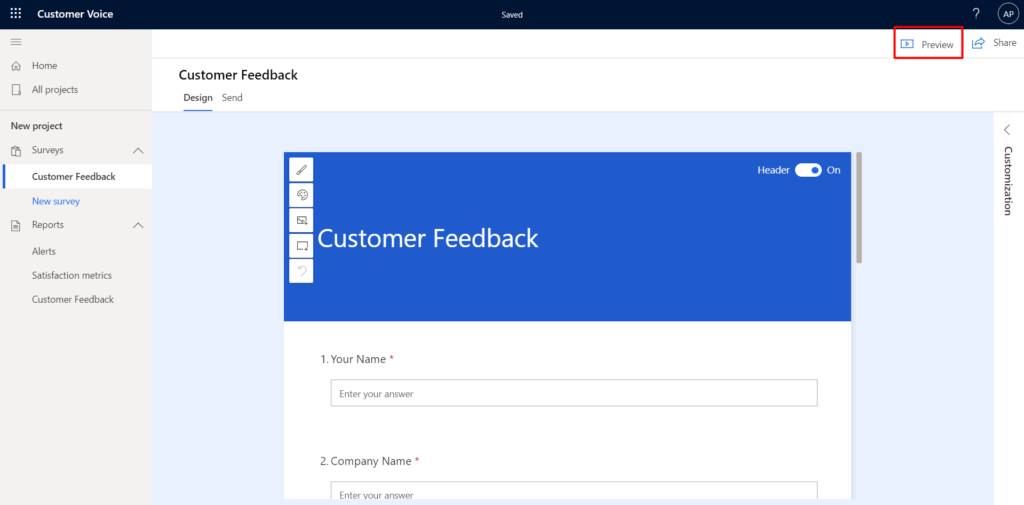The height and width of the screenshot is (505, 1024).
Task: Click the All projects icon
Action: [x=16, y=90]
